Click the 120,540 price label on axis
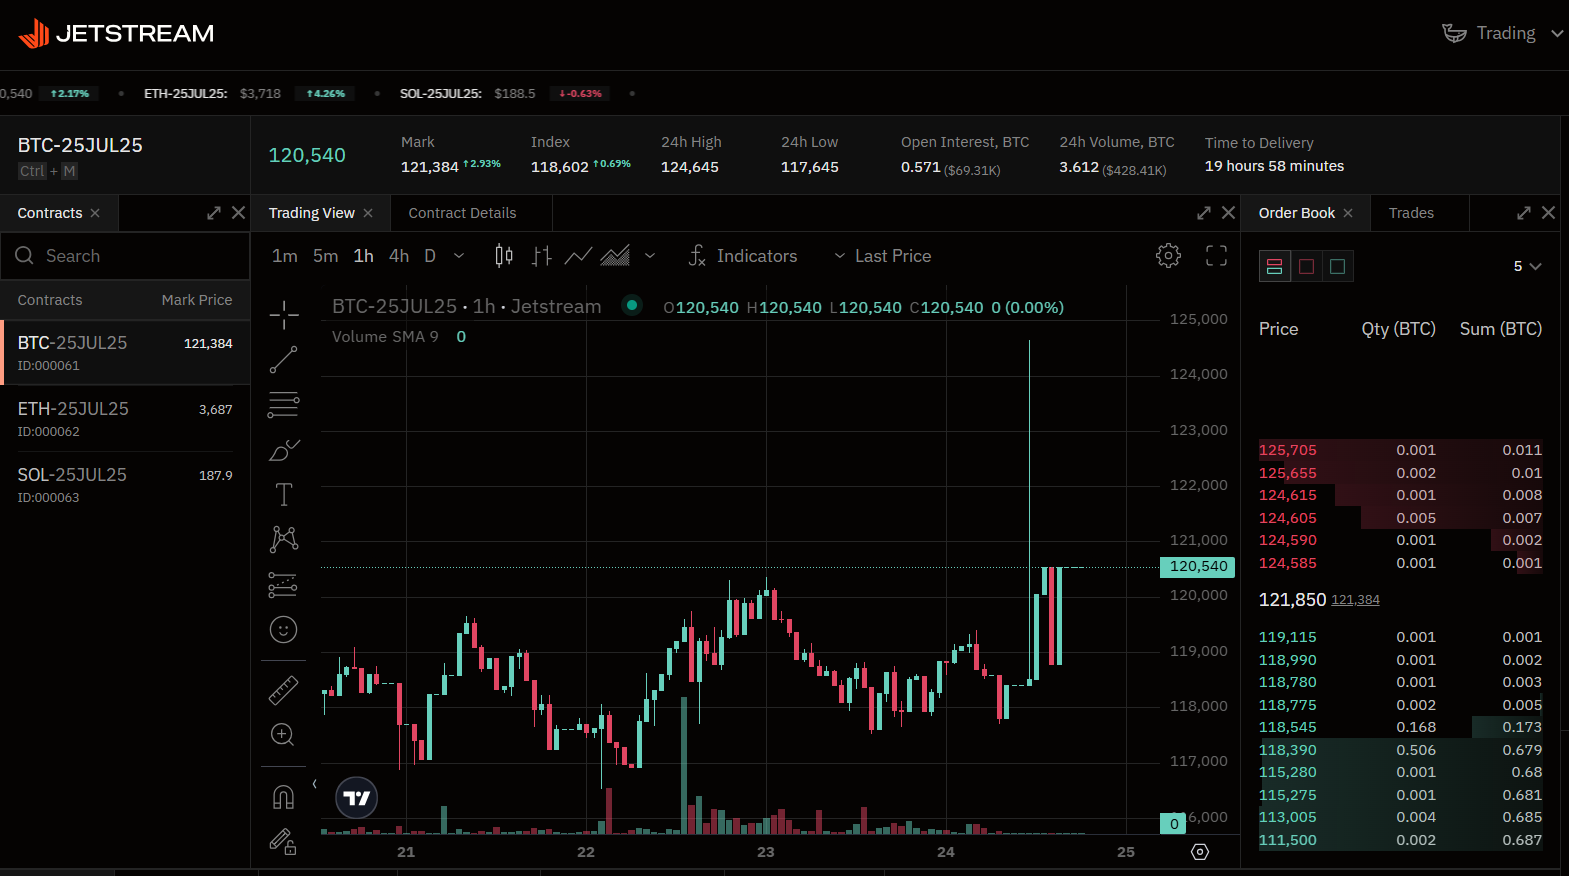The width and height of the screenshot is (1569, 876). pyautogui.click(x=1198, y=566)
